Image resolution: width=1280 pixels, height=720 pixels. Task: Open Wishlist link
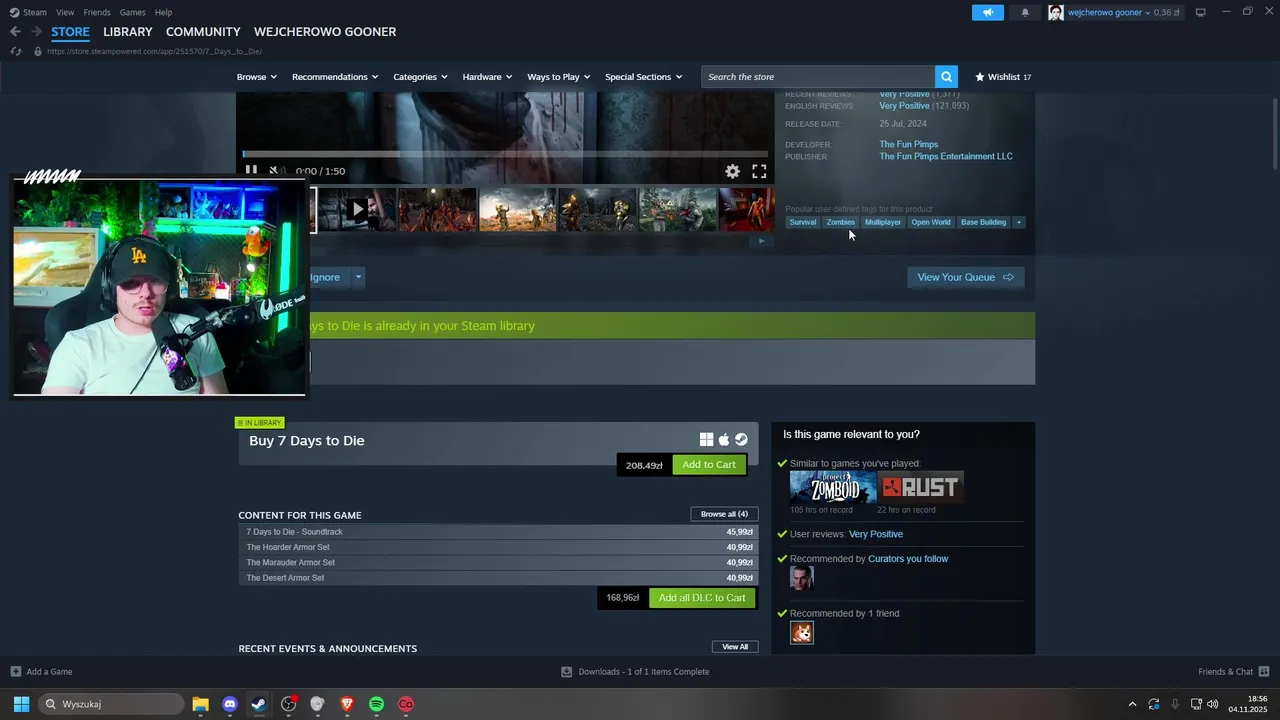[1003, 77]
